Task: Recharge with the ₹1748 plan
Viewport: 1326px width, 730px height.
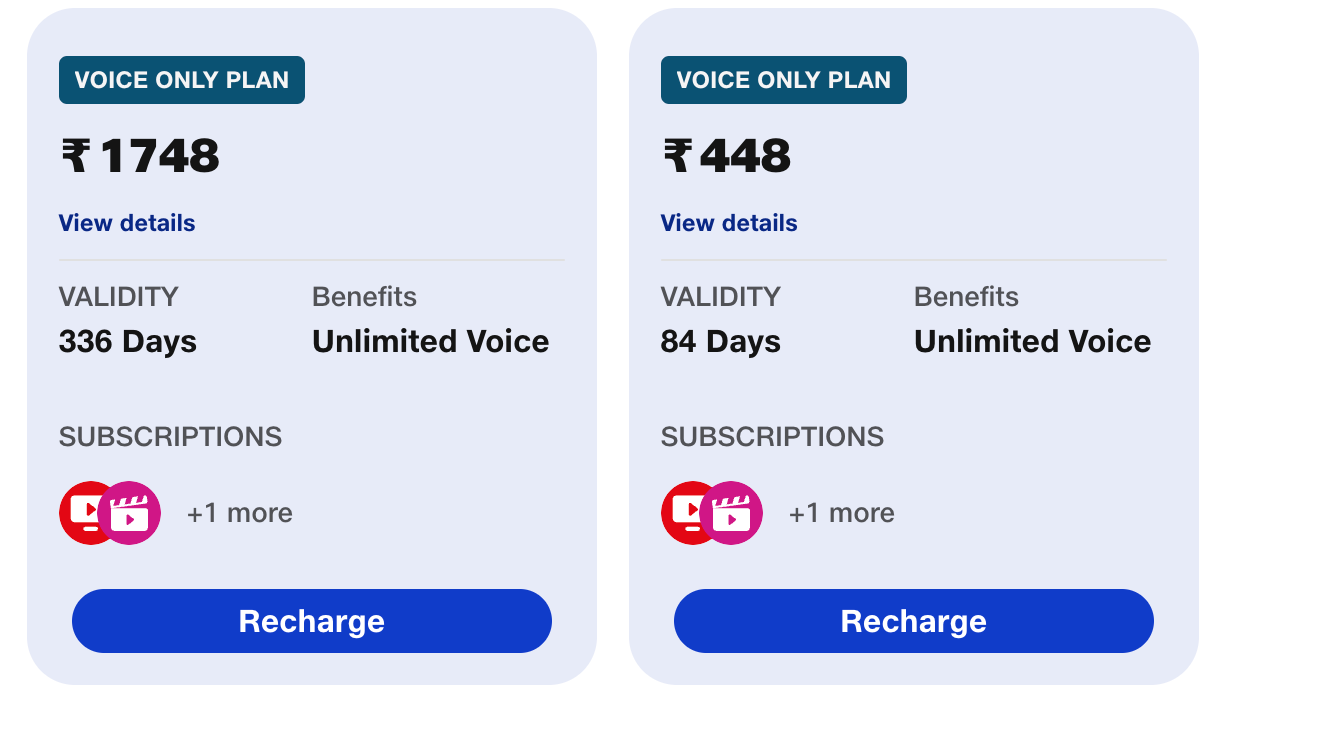Action: point(312,621)
